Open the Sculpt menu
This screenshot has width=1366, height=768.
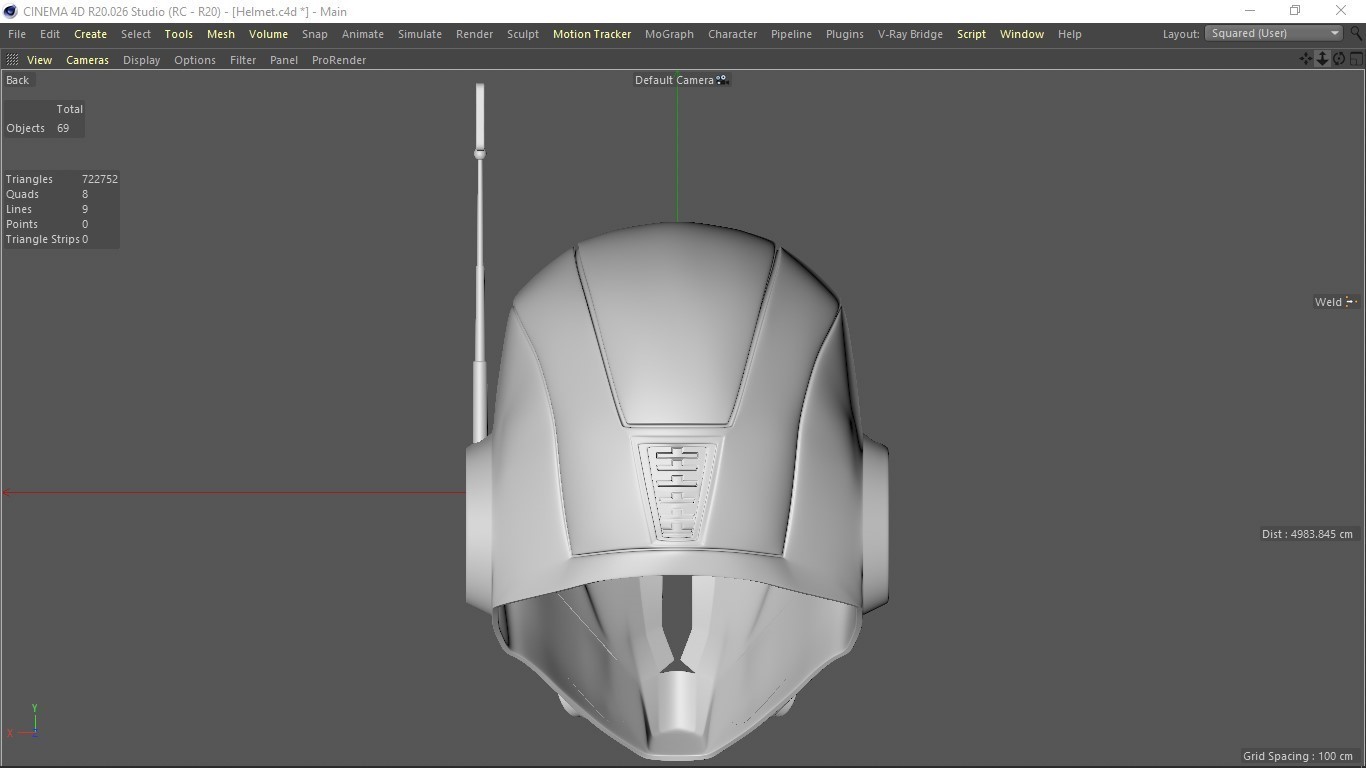(522, 34)
